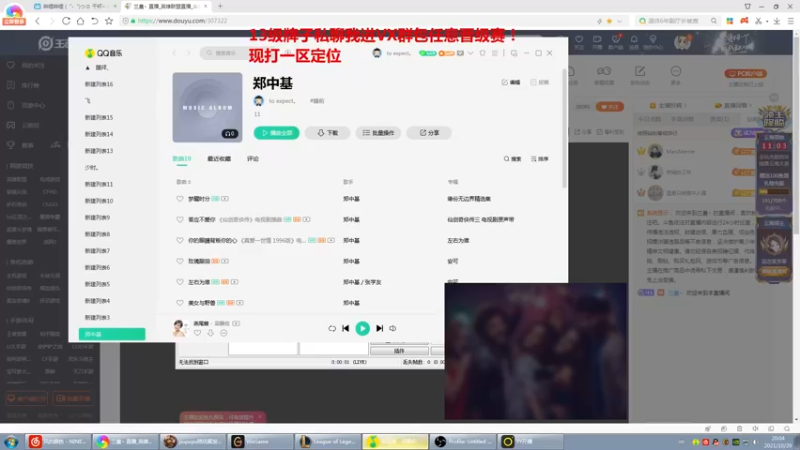Open the playlist cover MUSIC ALBUM image

[x=207, y=107]
